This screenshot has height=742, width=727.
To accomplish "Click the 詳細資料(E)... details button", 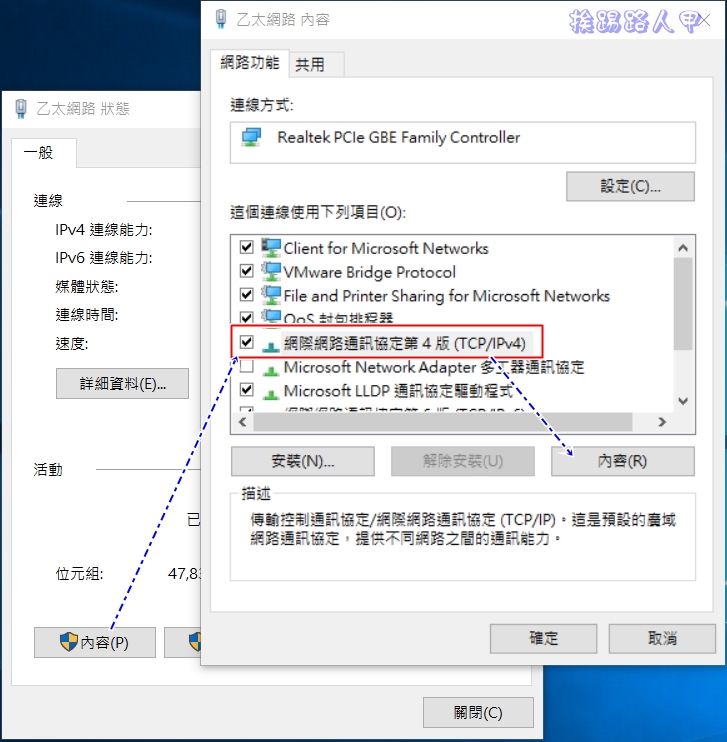I will point(122,383).
